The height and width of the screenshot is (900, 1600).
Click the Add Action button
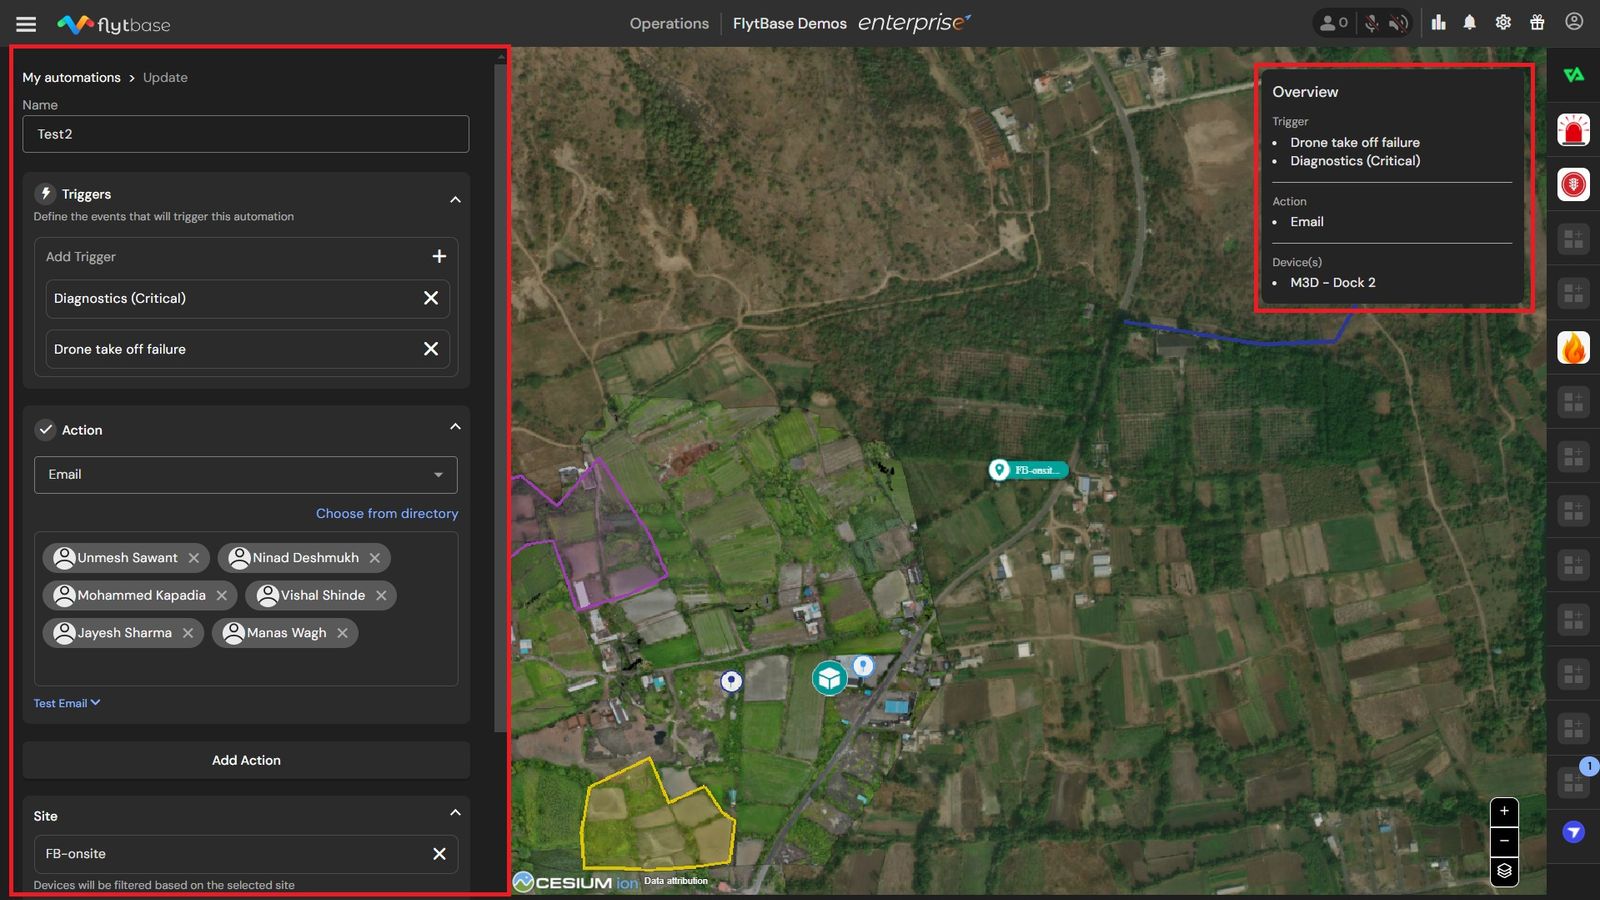point(246,760)
